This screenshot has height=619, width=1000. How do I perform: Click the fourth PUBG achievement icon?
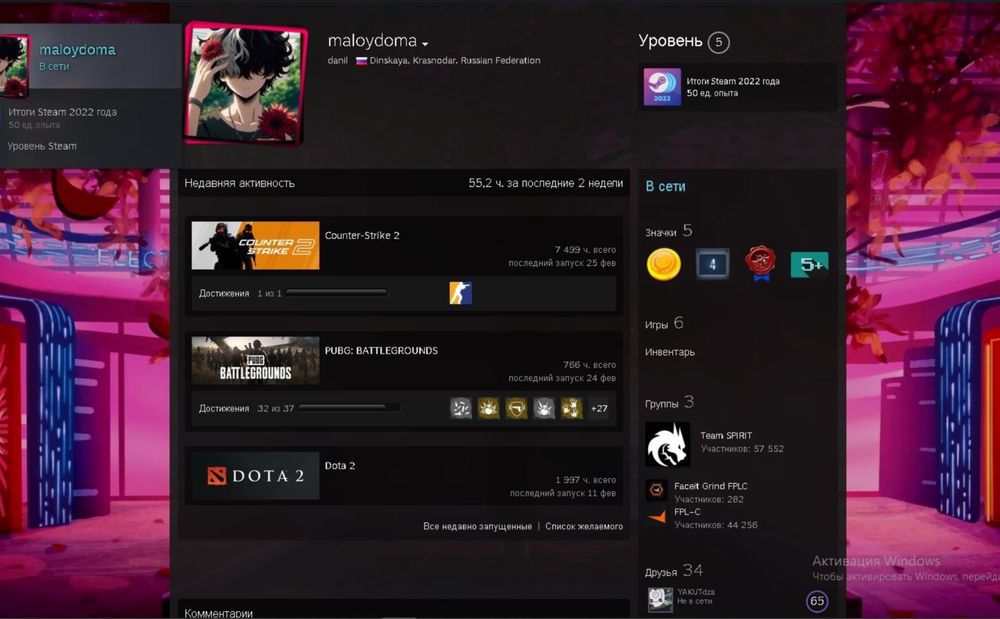pos(544,408)
